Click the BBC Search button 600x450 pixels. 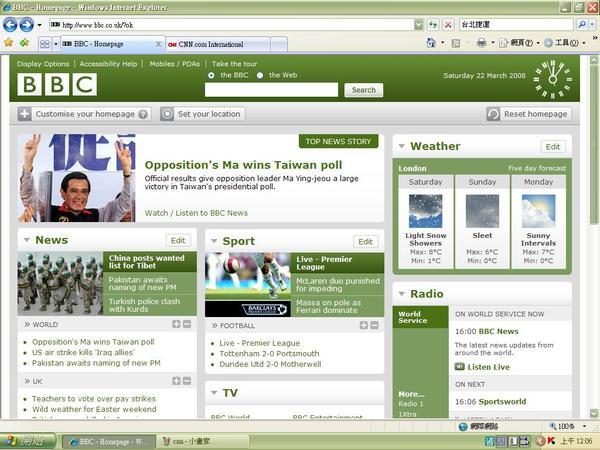(x=364, y=90)
